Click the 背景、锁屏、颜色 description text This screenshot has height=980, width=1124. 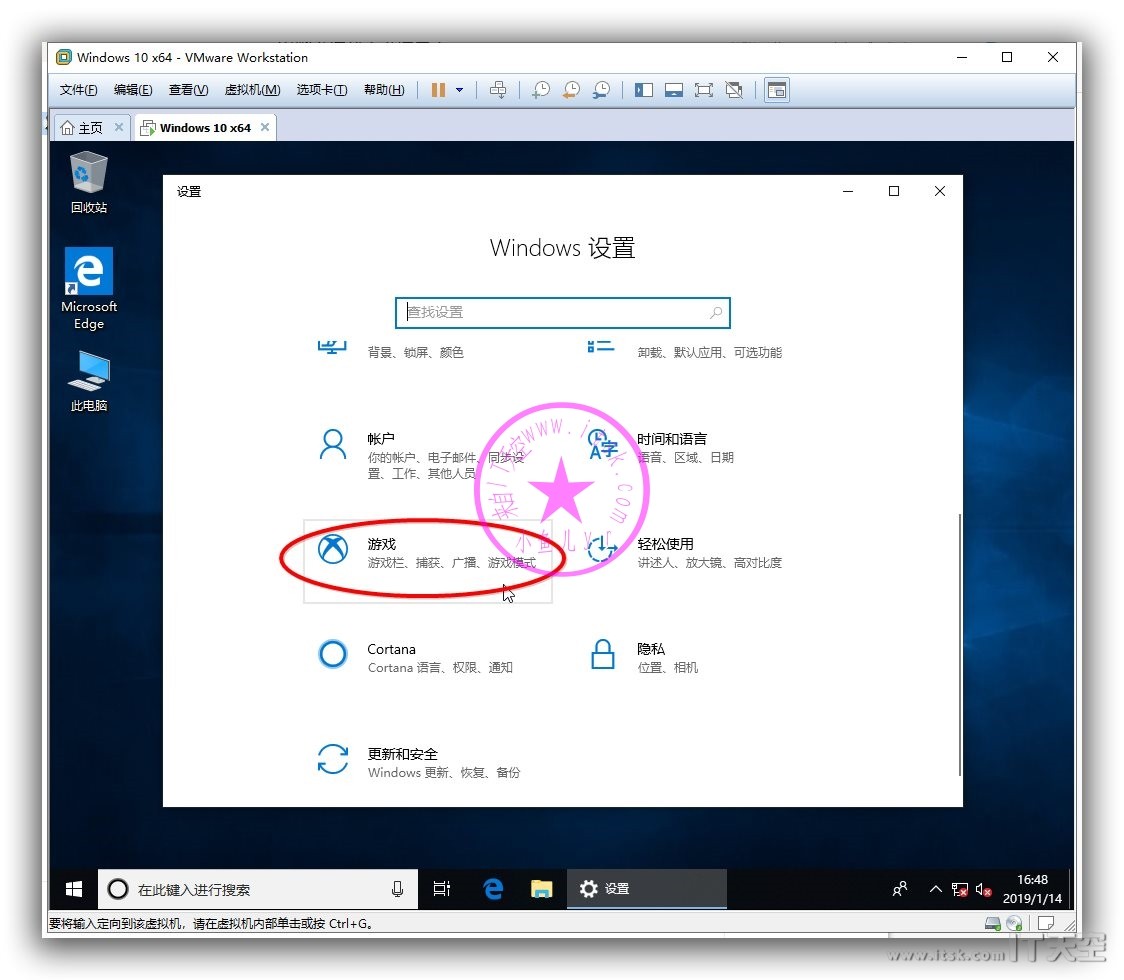click(416, 352)
